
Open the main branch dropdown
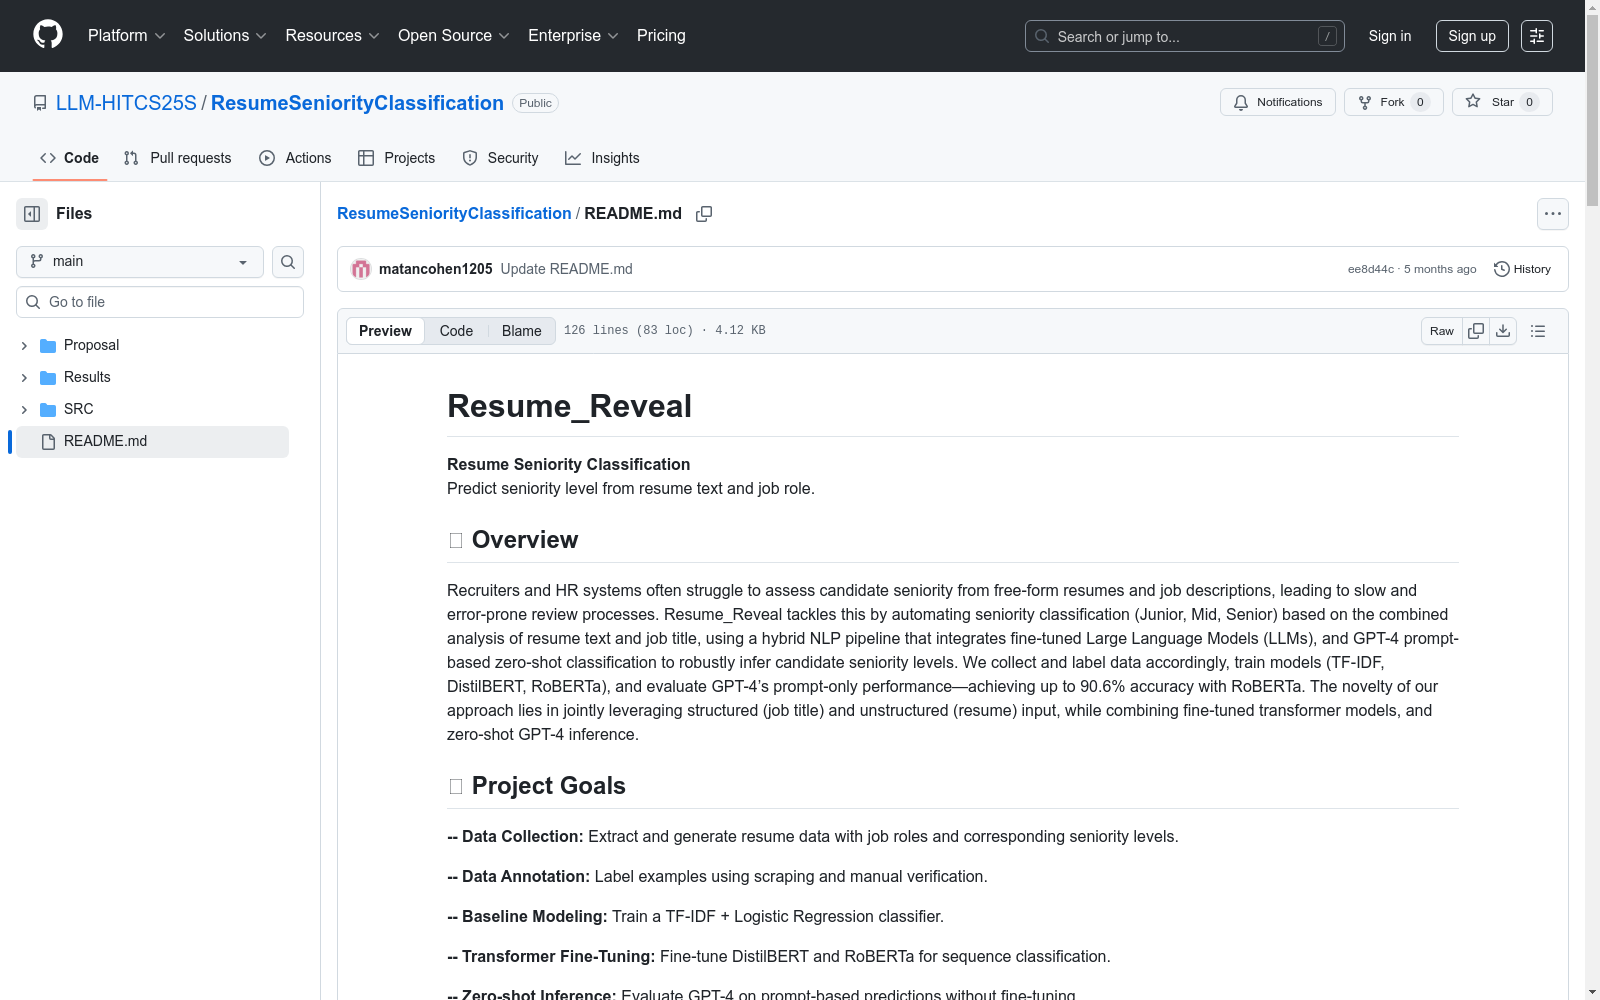point(140,262)
